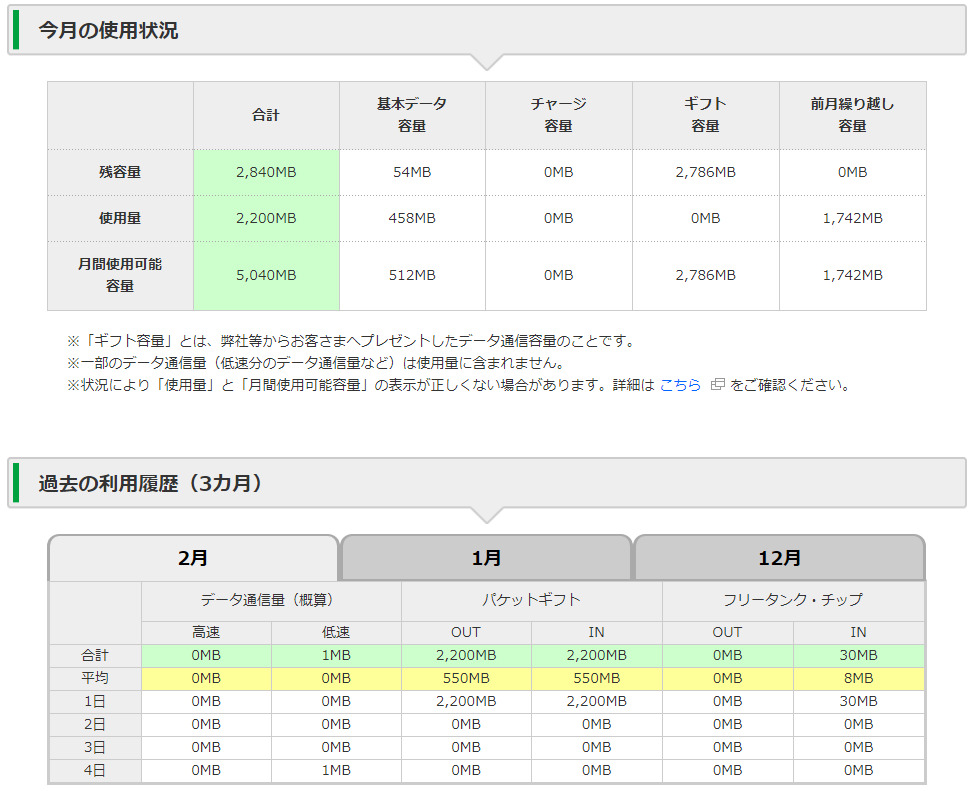Click the green 2,840MB total remaining cell
The image size is (971, 791).
pyautogui.click(x=266, y=172)
